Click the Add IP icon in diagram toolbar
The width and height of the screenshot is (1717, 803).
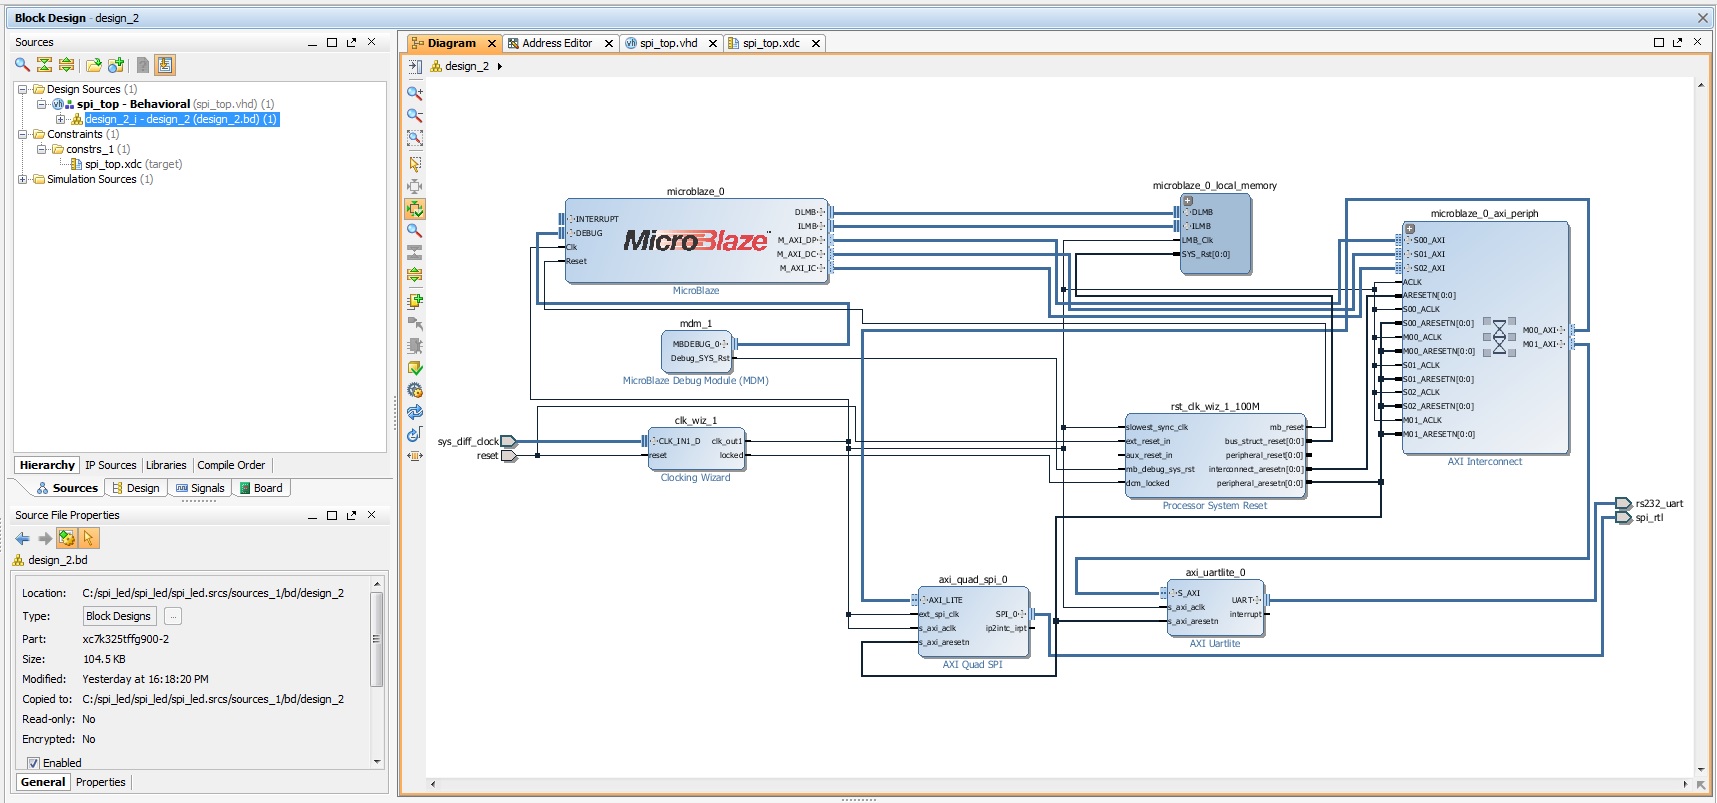[x=415, y=301]
